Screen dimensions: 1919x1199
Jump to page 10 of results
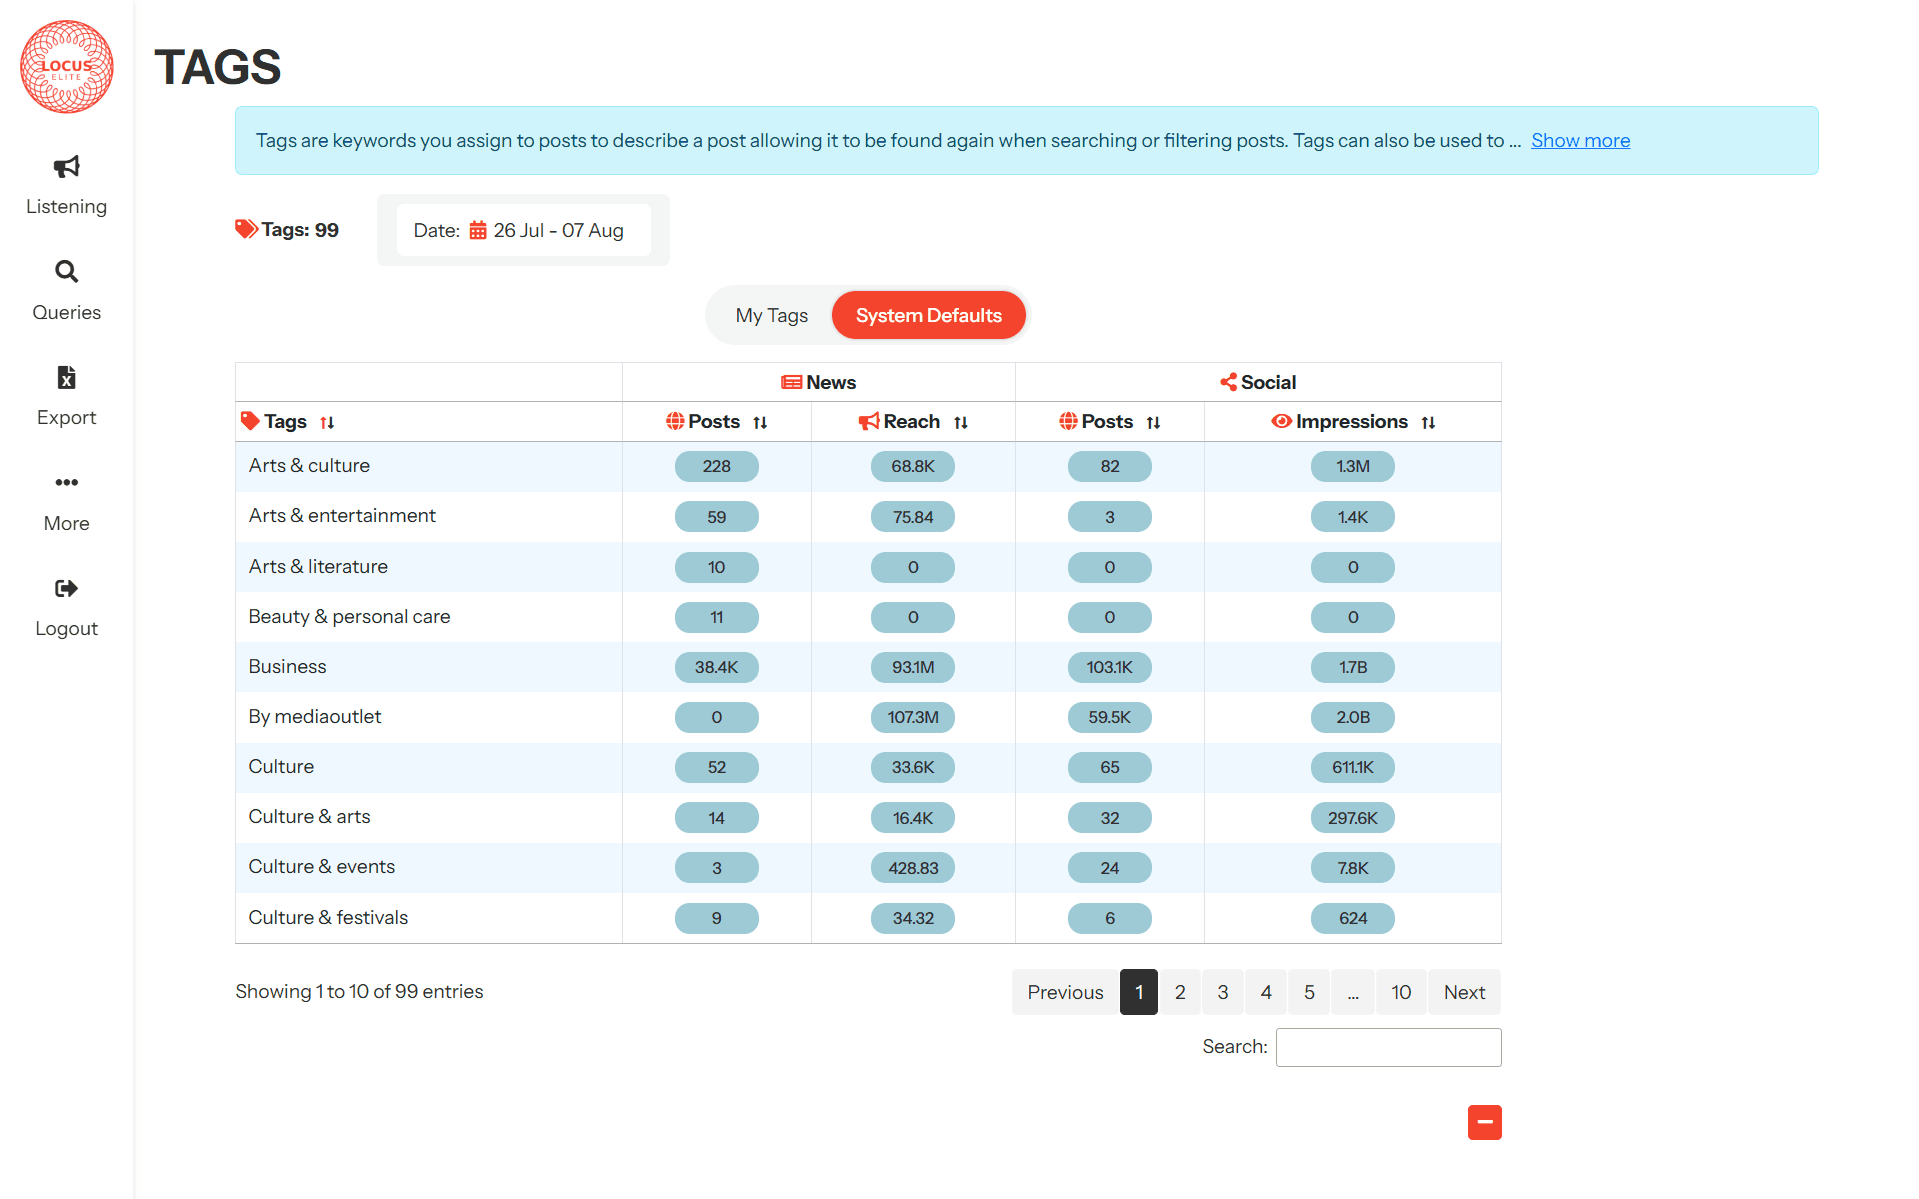pos(1400,992)
